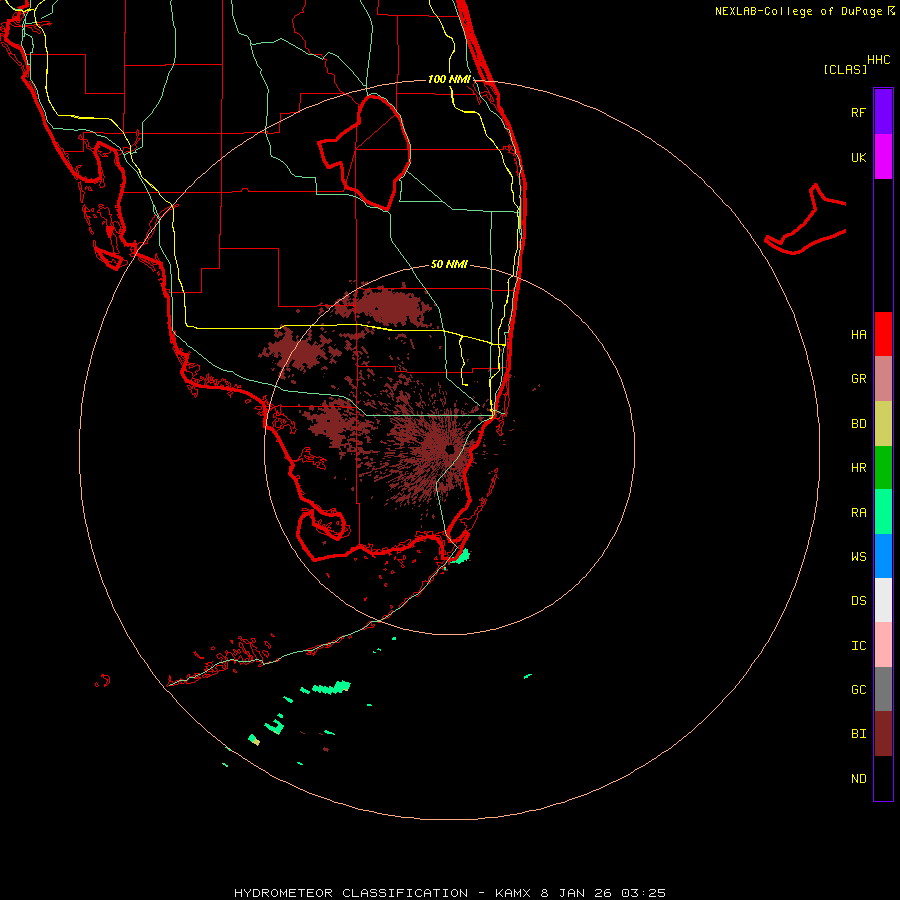900x900 pixels.
Task: Click the GR pink-brown legend swatch
Action: click(883, 379)
